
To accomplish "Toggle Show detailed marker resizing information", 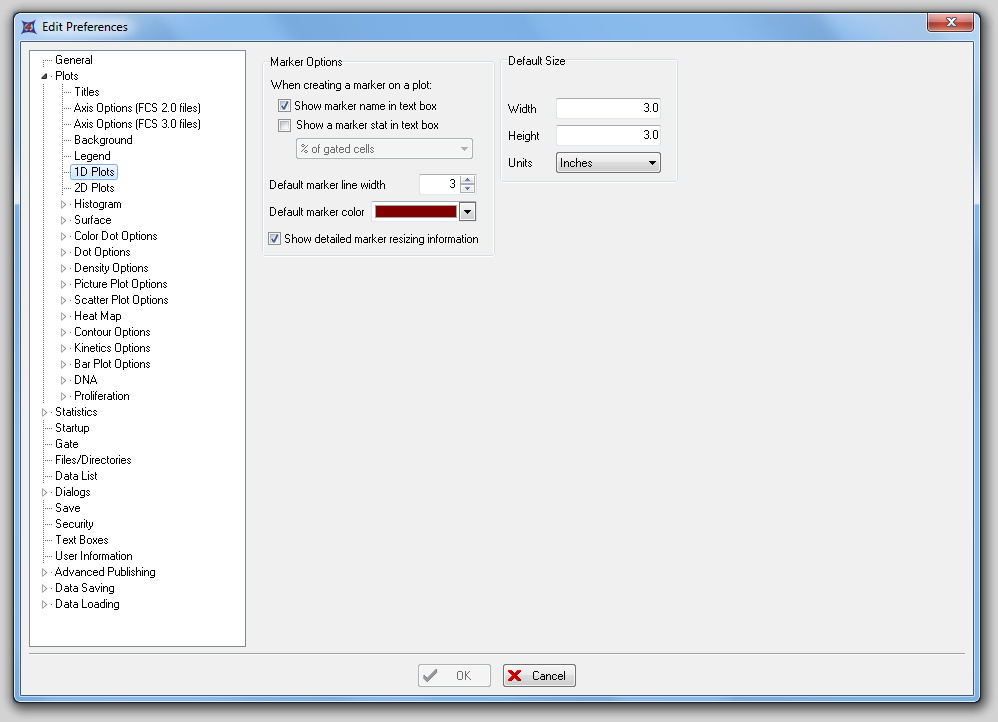I will tap(274, 239).
